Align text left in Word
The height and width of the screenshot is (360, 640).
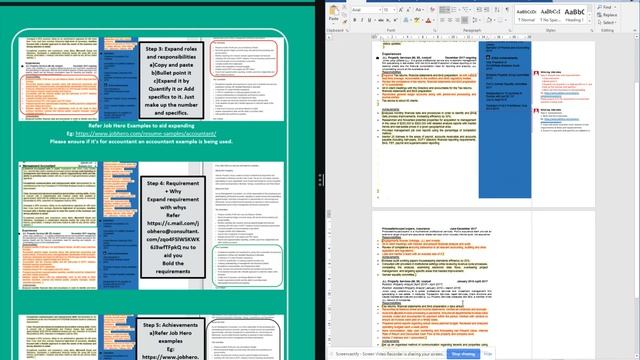(442, 20)
